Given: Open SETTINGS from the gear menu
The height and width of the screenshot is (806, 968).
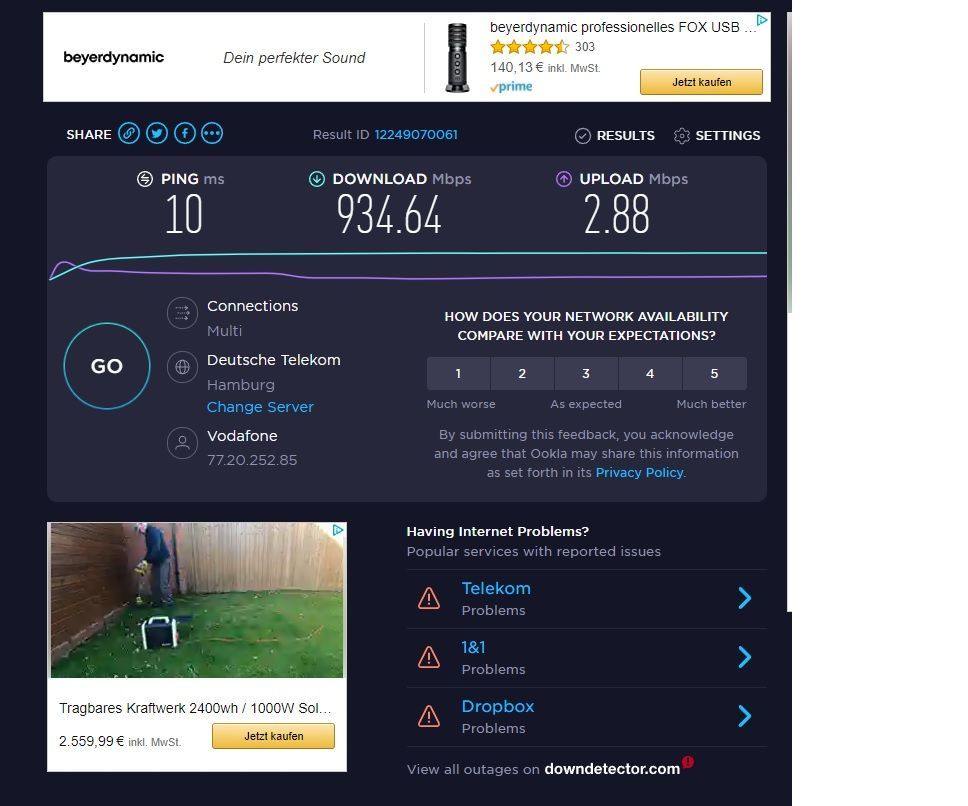Looking at the screenshot, I should (717, 136).
